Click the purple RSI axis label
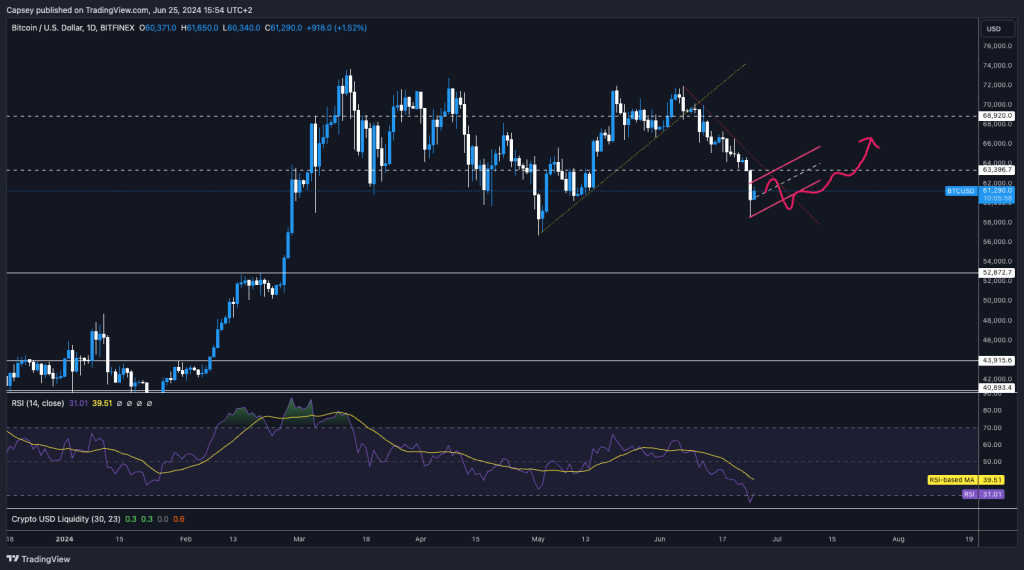 [x=969, y=494]
